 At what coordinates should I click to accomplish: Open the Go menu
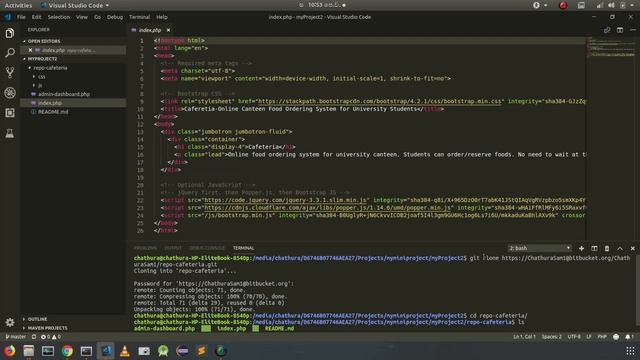[97, 17]
